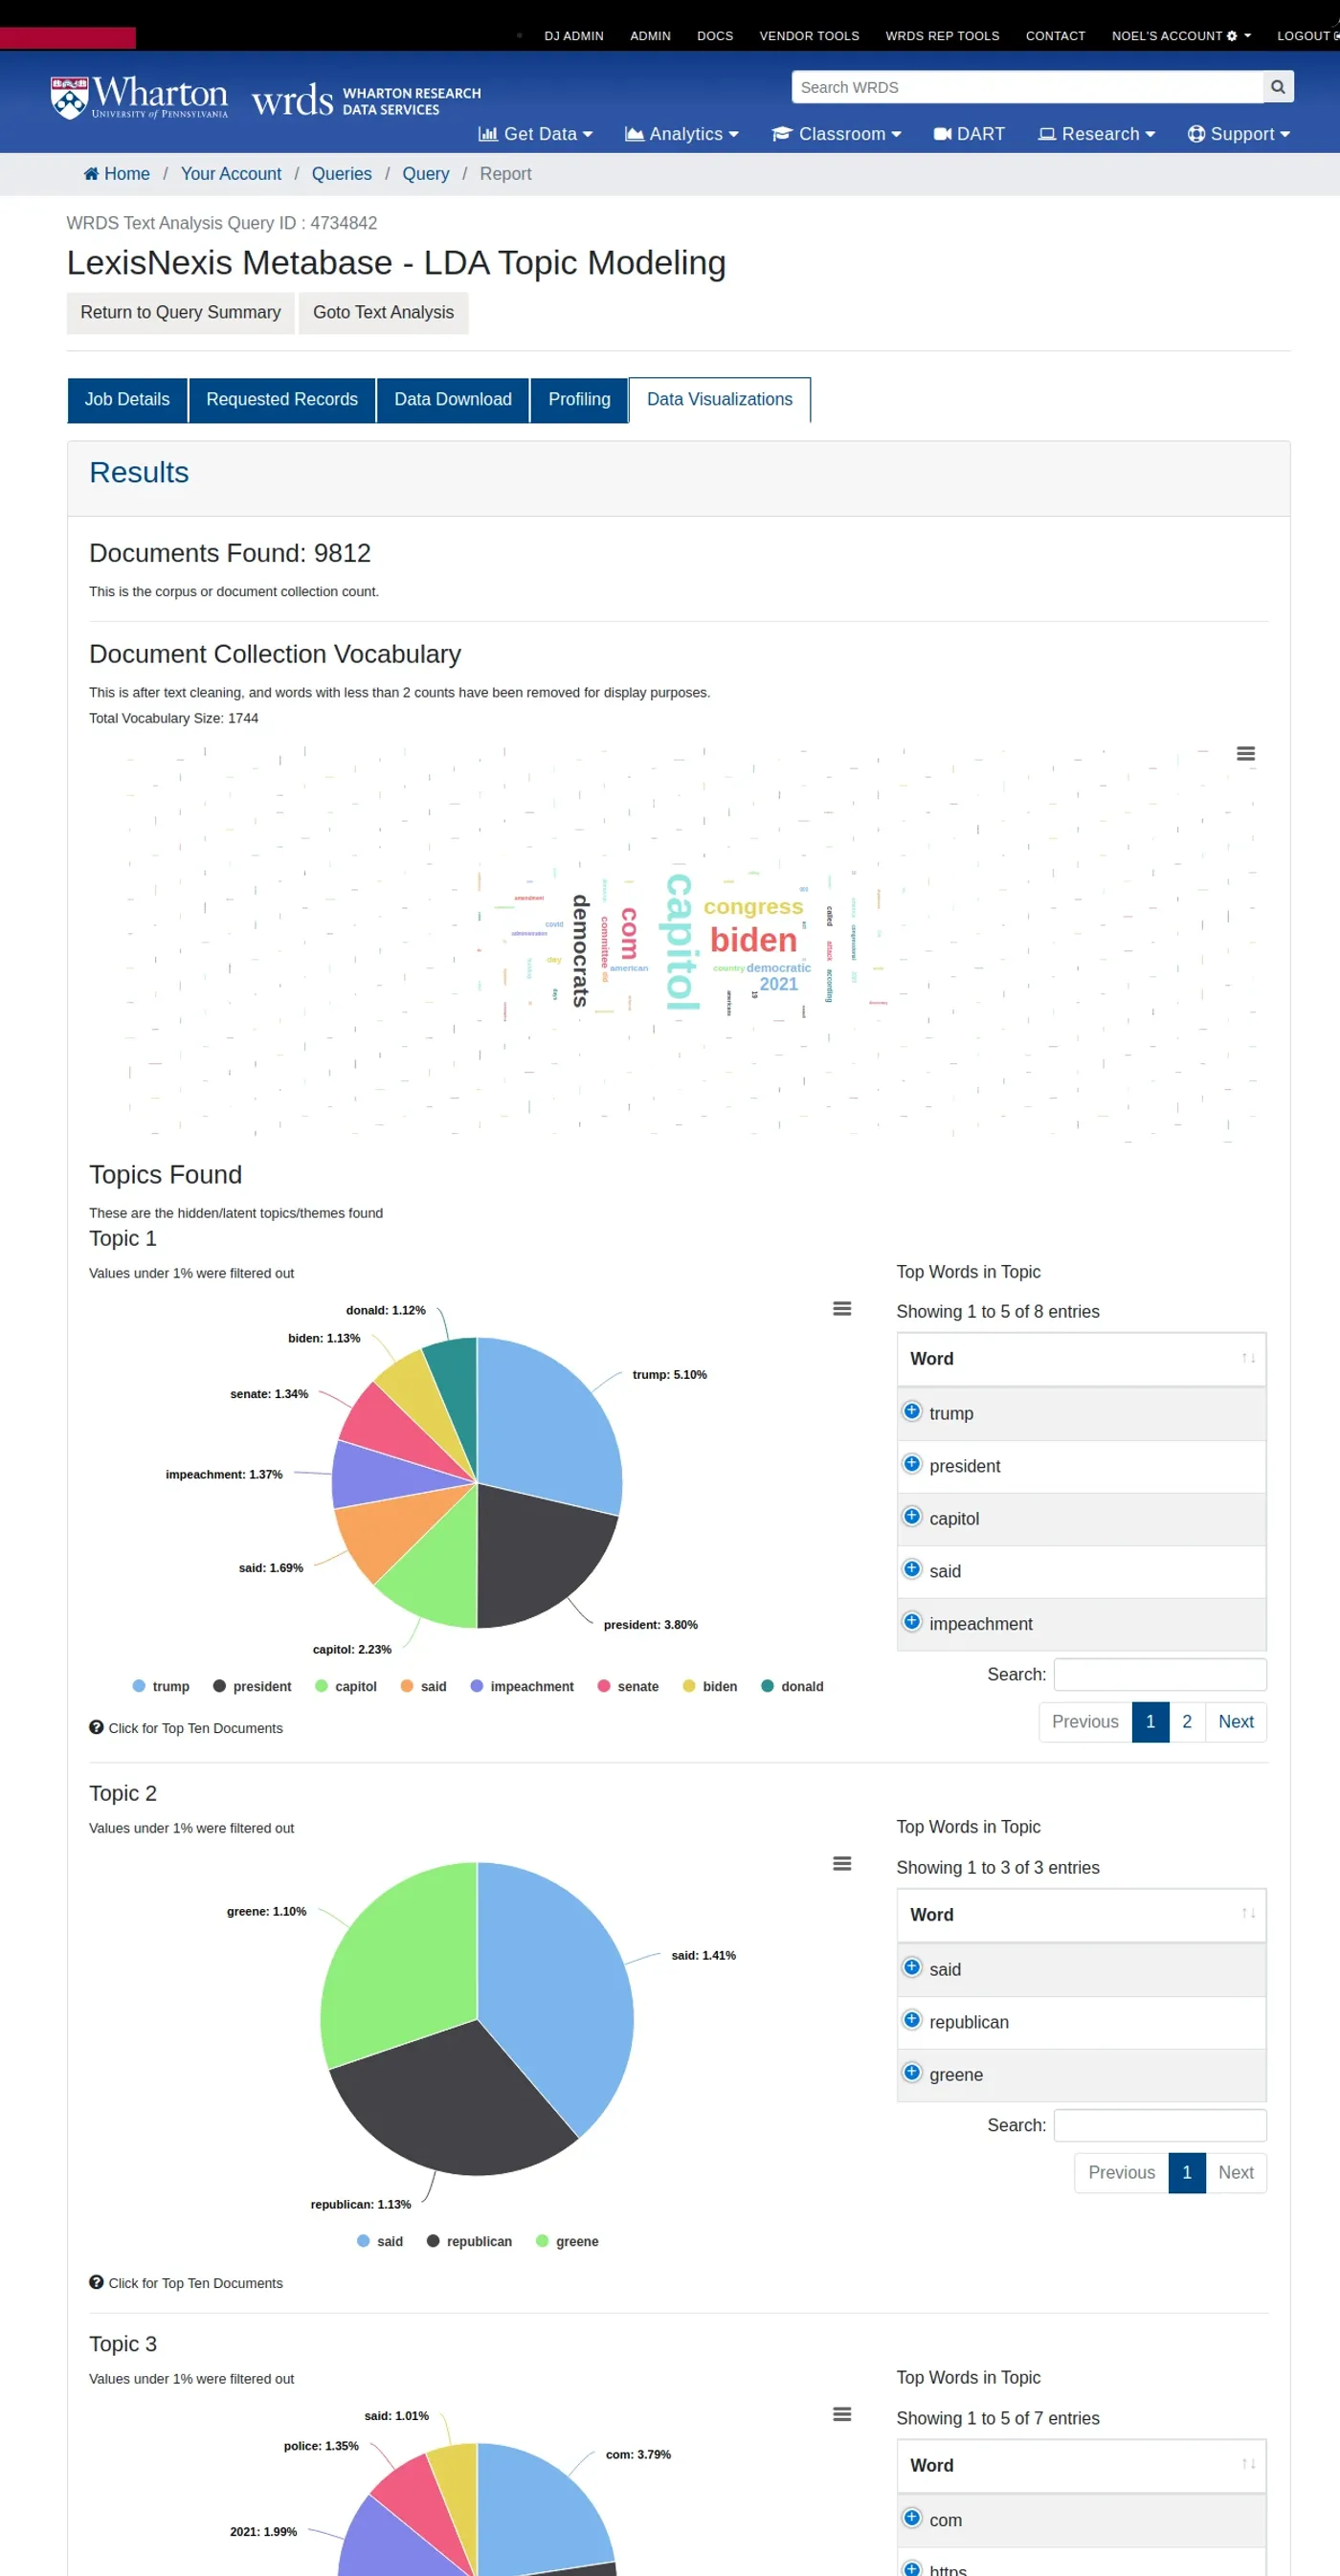The width and height of the screenshot is (1340, 2576).
Task: Toggle donald legend item in Topic 1
Action: coord(793,1686)
